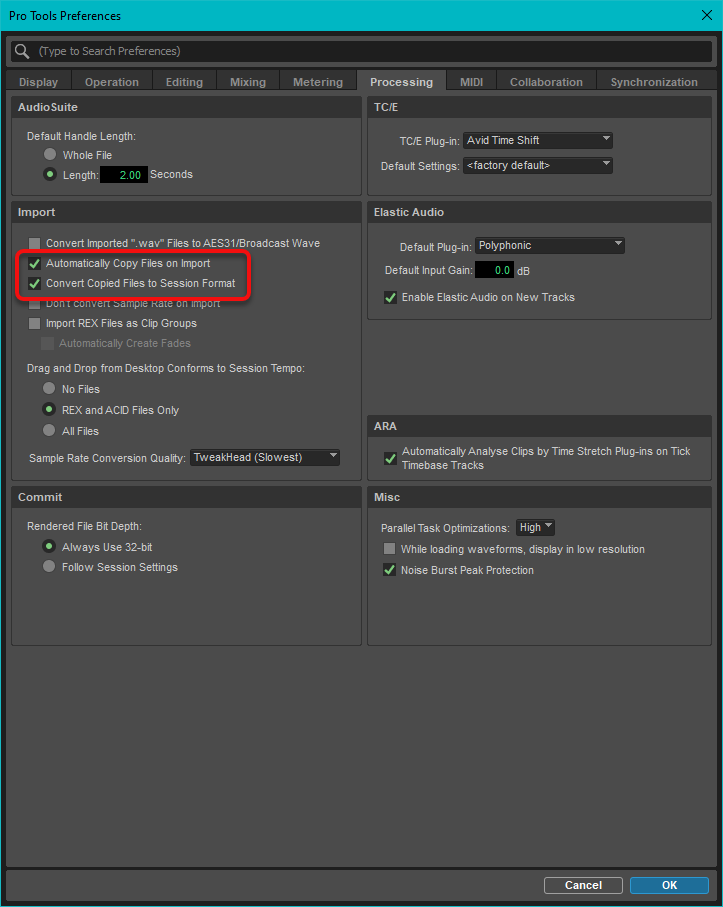Uncheck Convert Copied Files to Session Format
Image resolution: width=723 pixels, height=907 pixels.
tap(35, 284)
